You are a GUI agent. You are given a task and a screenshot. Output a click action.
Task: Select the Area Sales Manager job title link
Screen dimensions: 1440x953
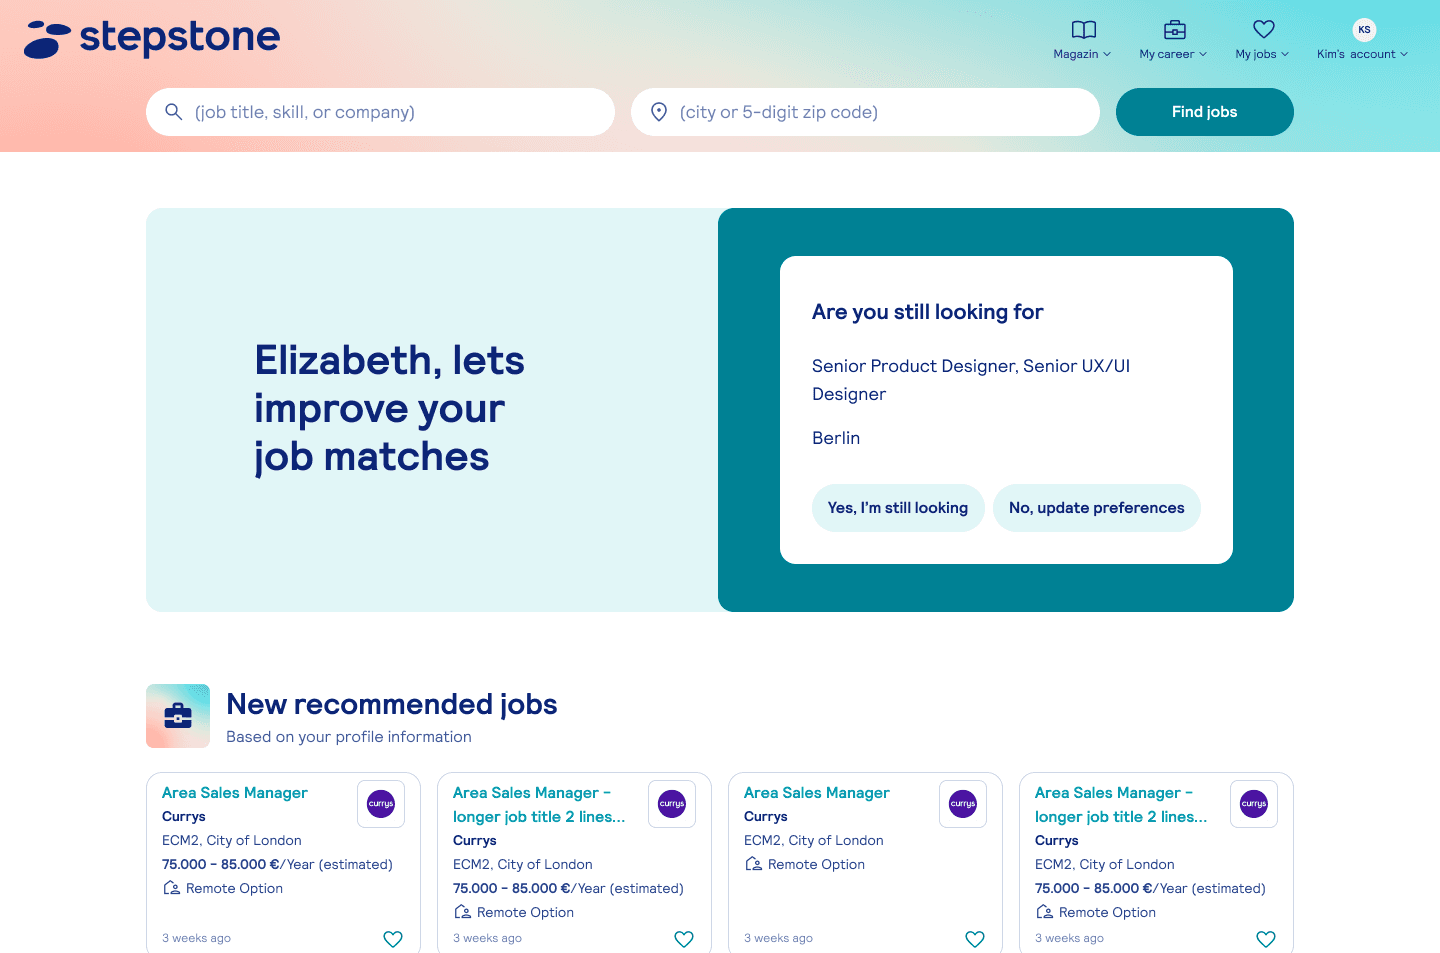click(234, 792)
